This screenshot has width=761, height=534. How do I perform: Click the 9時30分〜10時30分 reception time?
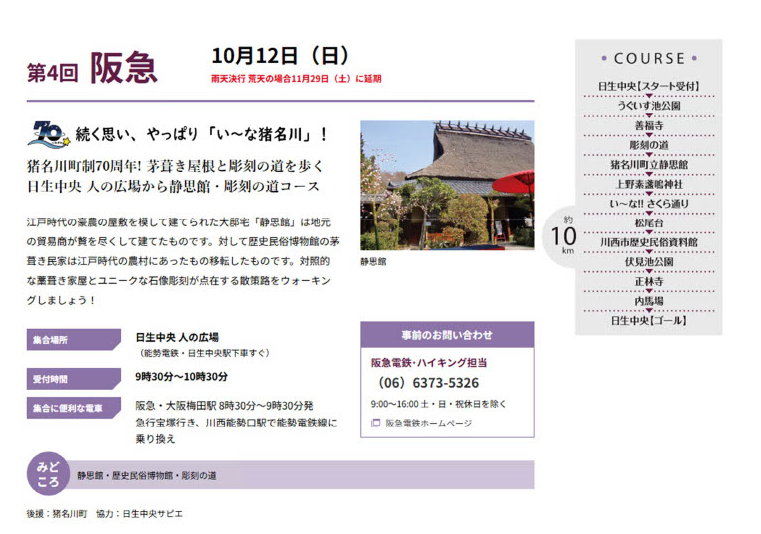(x=182, y=377)
